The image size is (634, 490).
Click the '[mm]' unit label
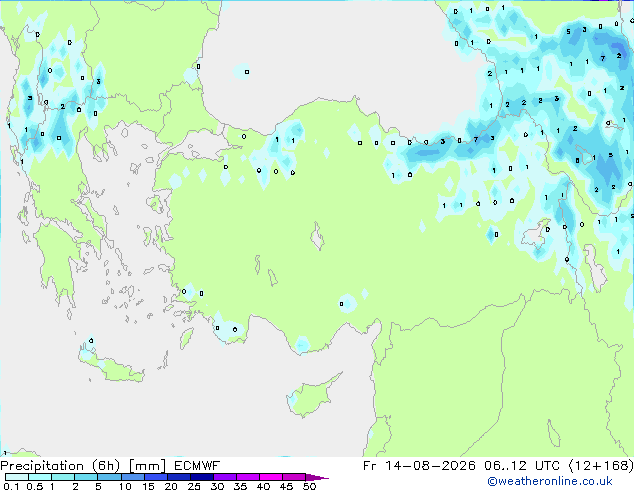pyautogui.click(x=148, y=466)
